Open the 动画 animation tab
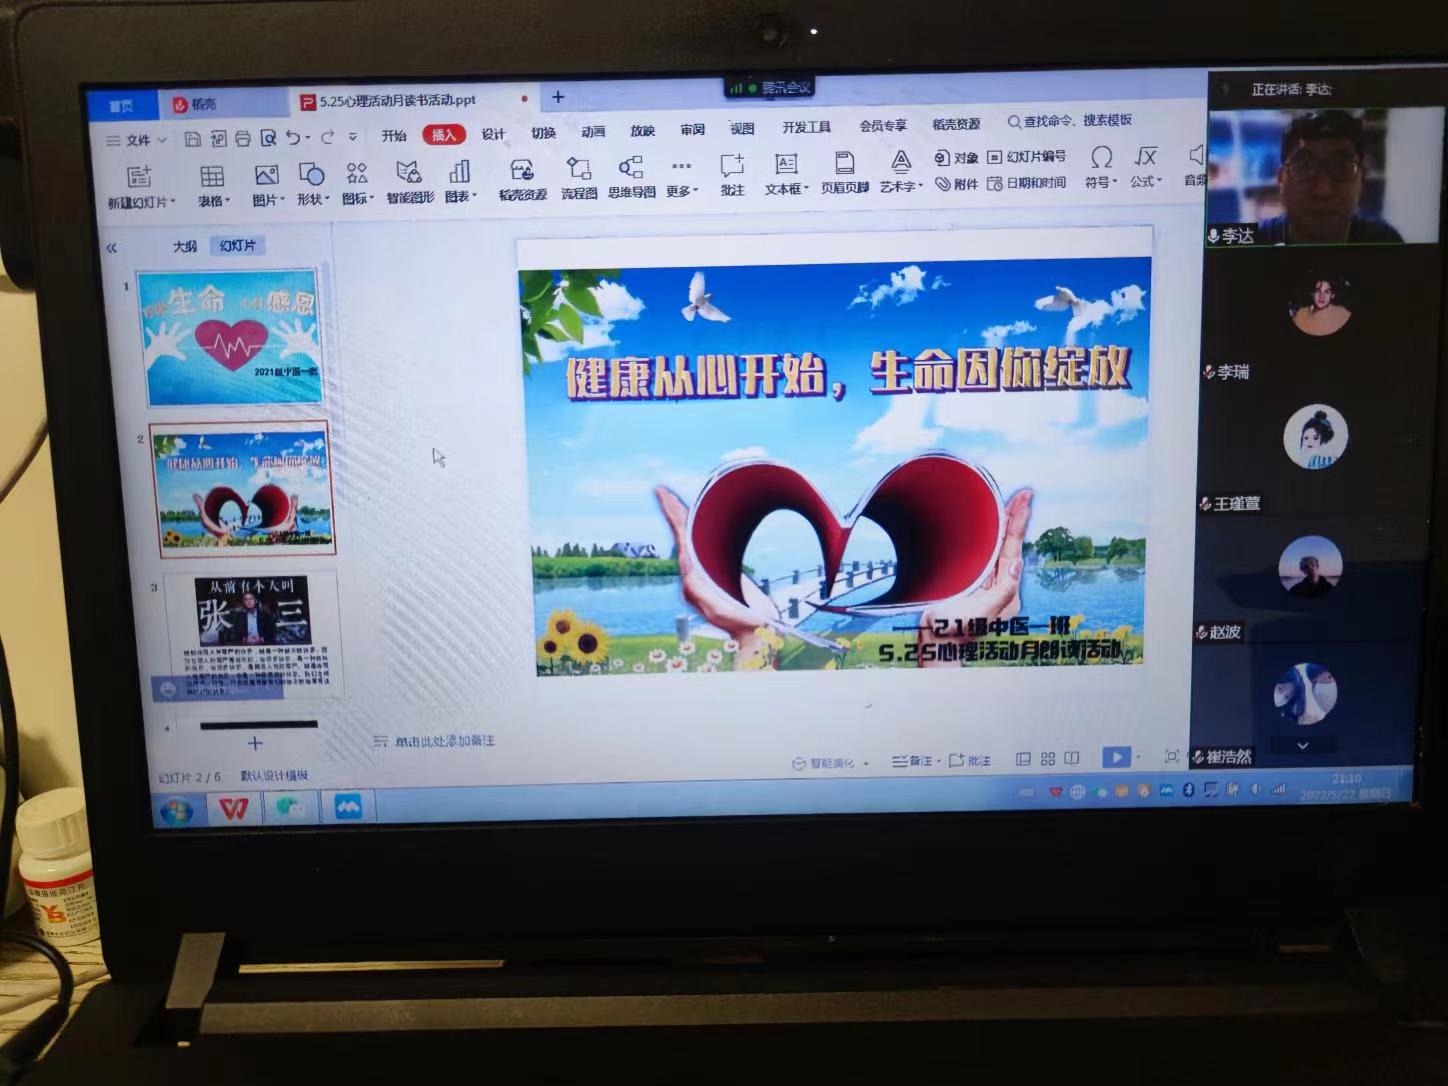Viewport: 1448px width, 1086px height. 593,132
